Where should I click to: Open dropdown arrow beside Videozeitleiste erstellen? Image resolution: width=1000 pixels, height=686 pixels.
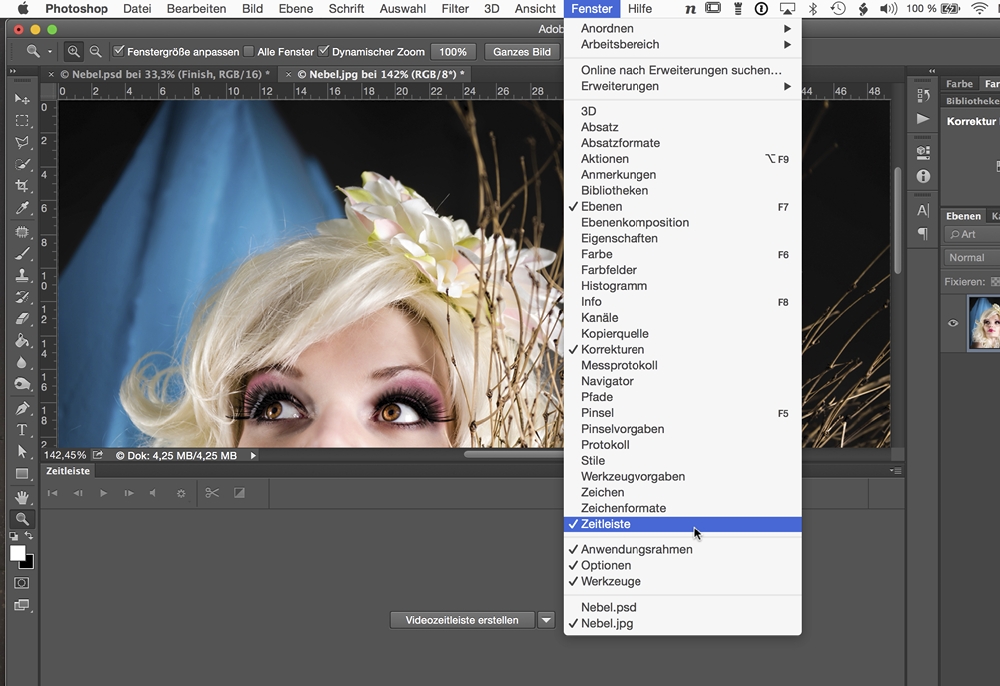pyautogui.click(x=546, y=620)
